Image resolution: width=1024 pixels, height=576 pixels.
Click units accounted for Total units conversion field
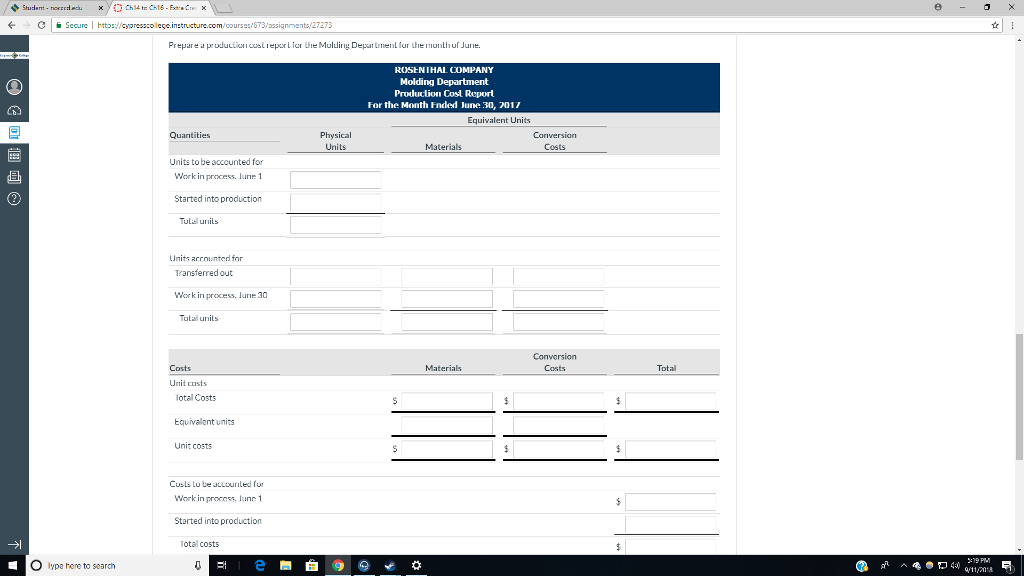(x=558, y=322)
